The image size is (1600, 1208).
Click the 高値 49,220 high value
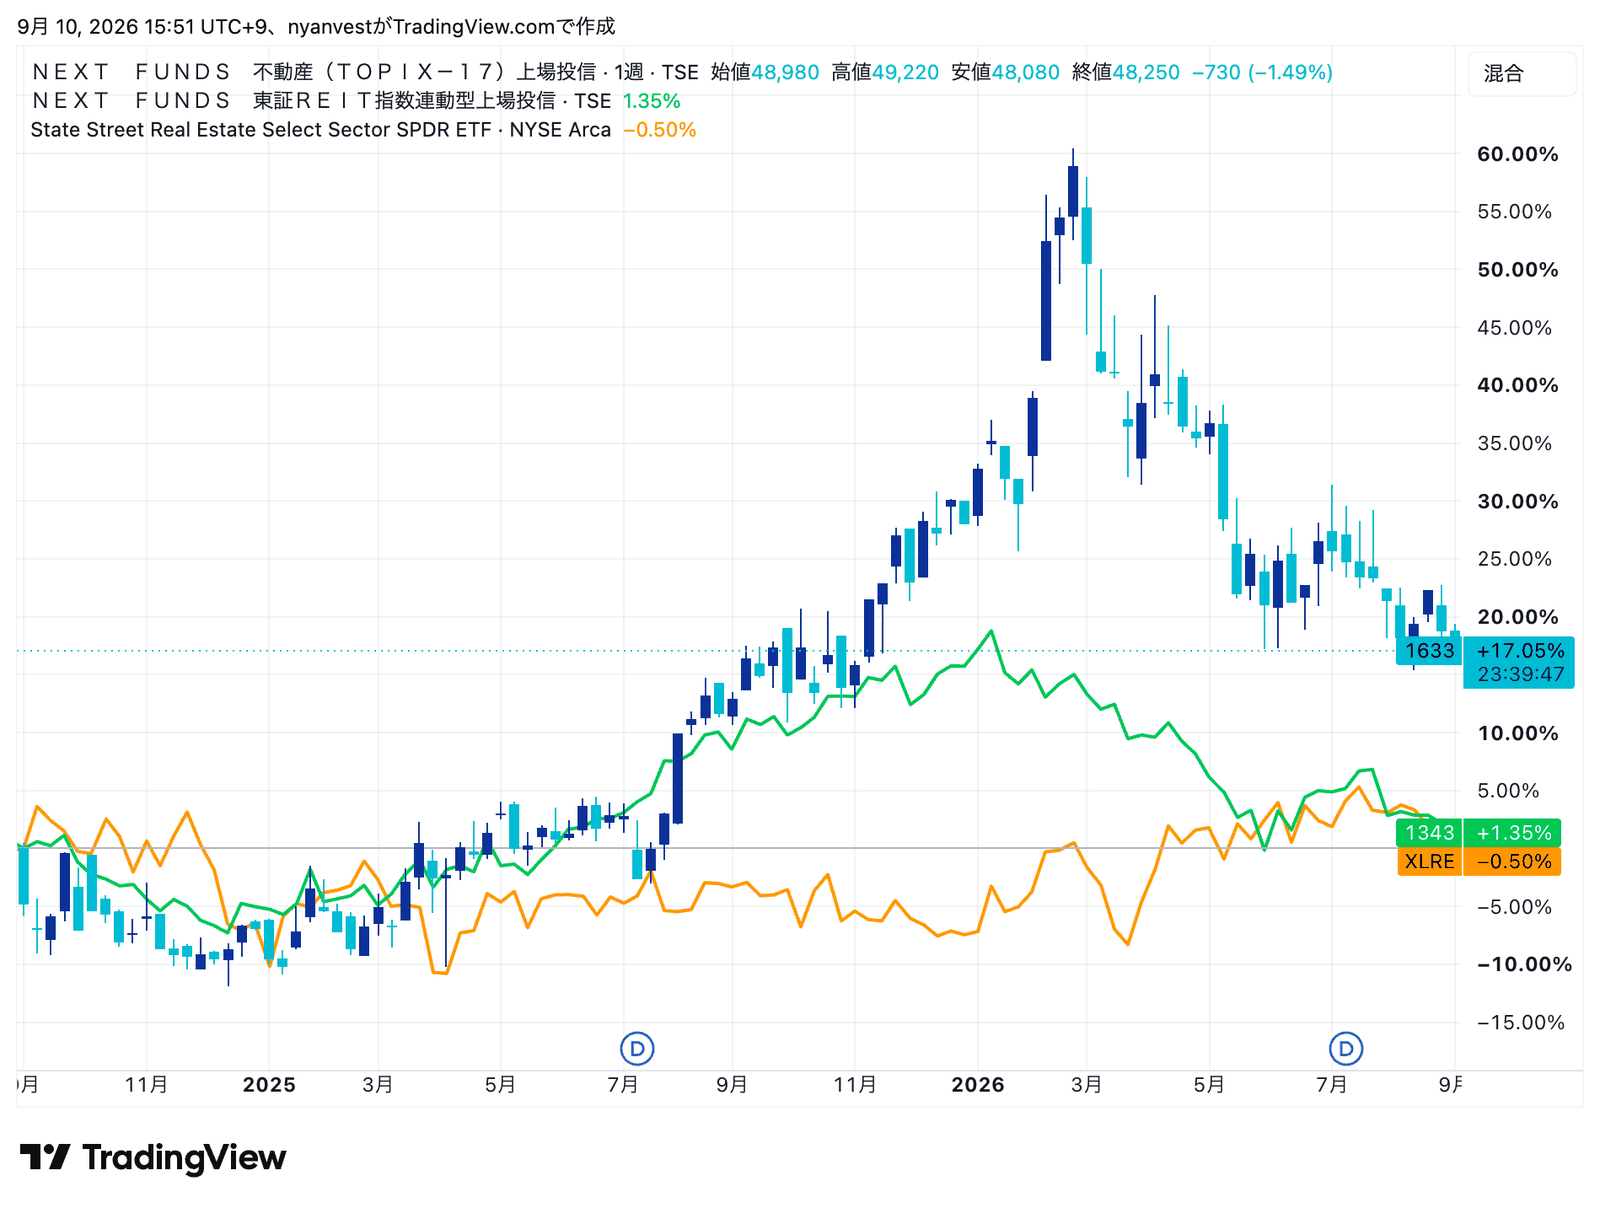click(885, 72)
